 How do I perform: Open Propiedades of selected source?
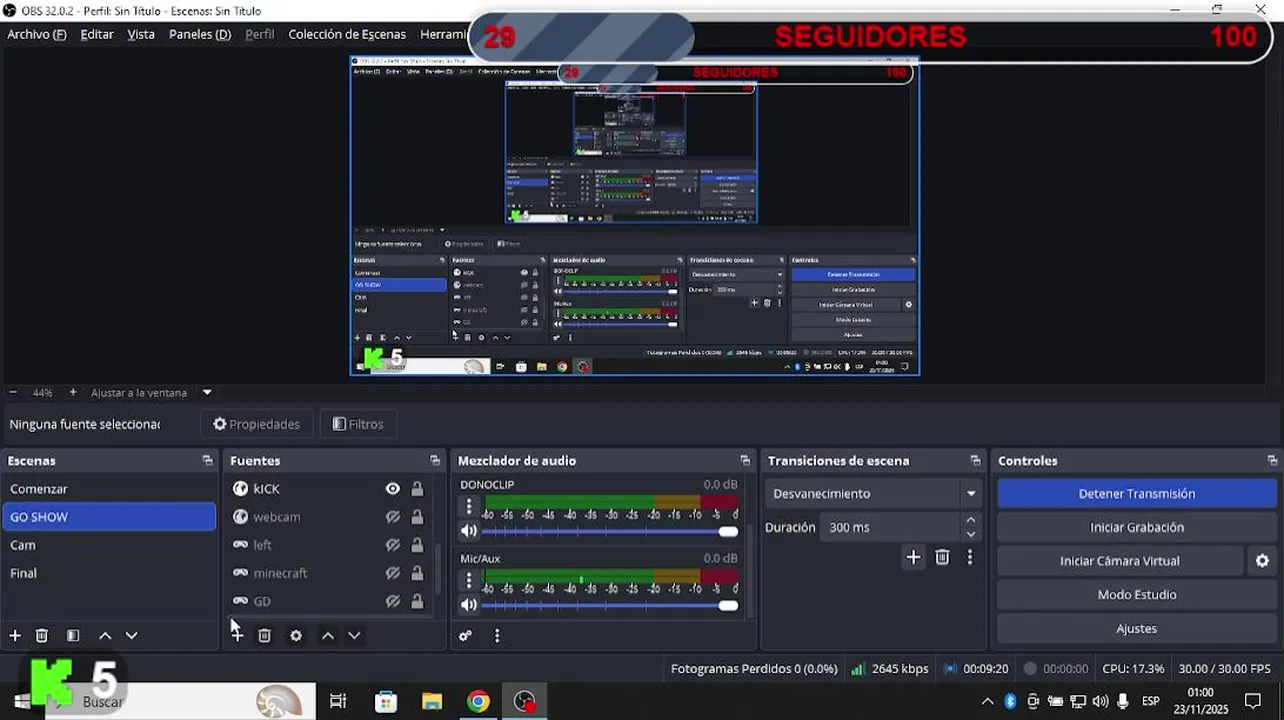pos(256,424)
